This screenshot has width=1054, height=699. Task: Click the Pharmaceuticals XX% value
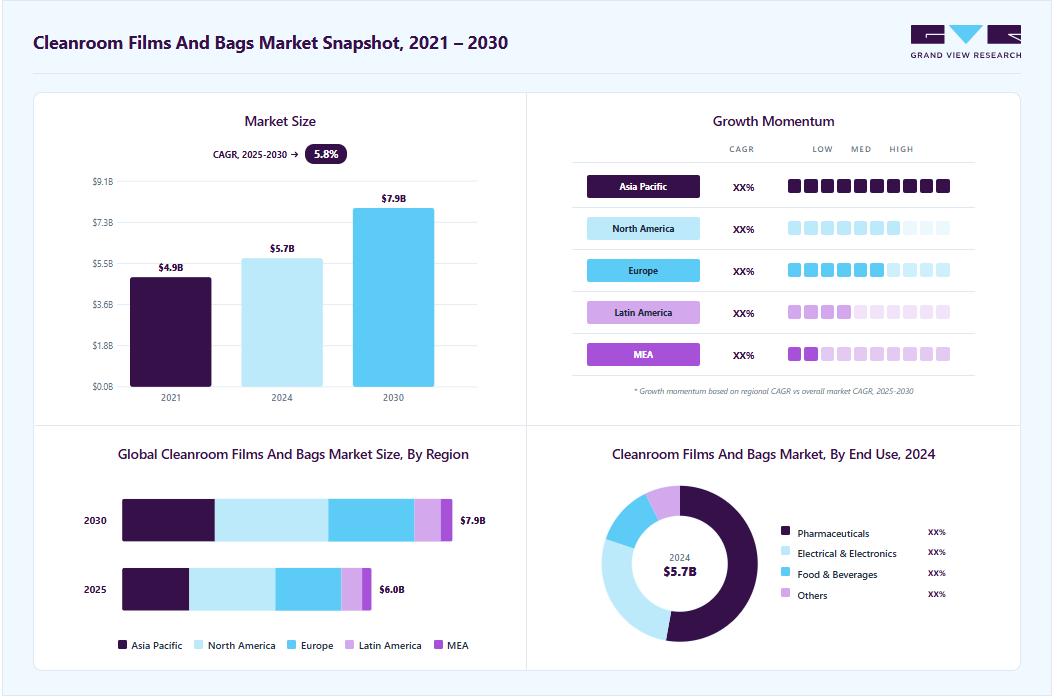pos(936,532)
